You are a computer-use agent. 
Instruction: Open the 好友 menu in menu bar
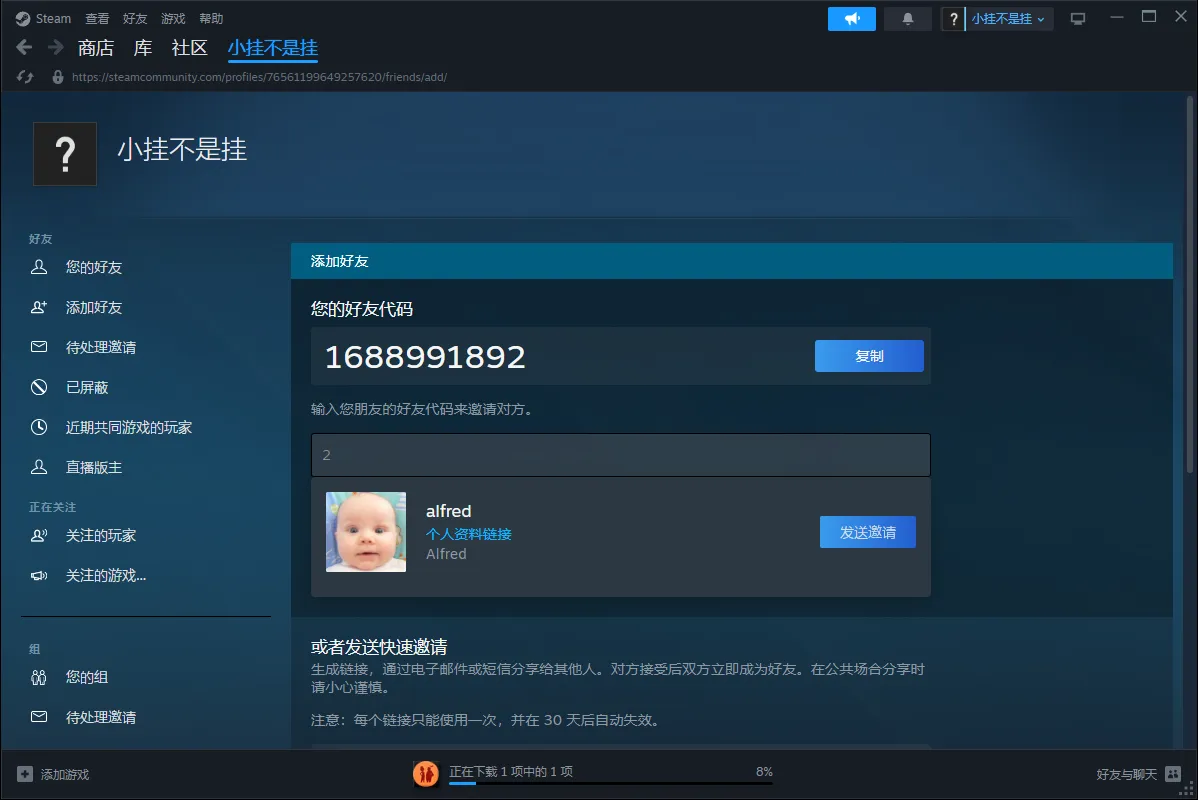tap(135, 19)
